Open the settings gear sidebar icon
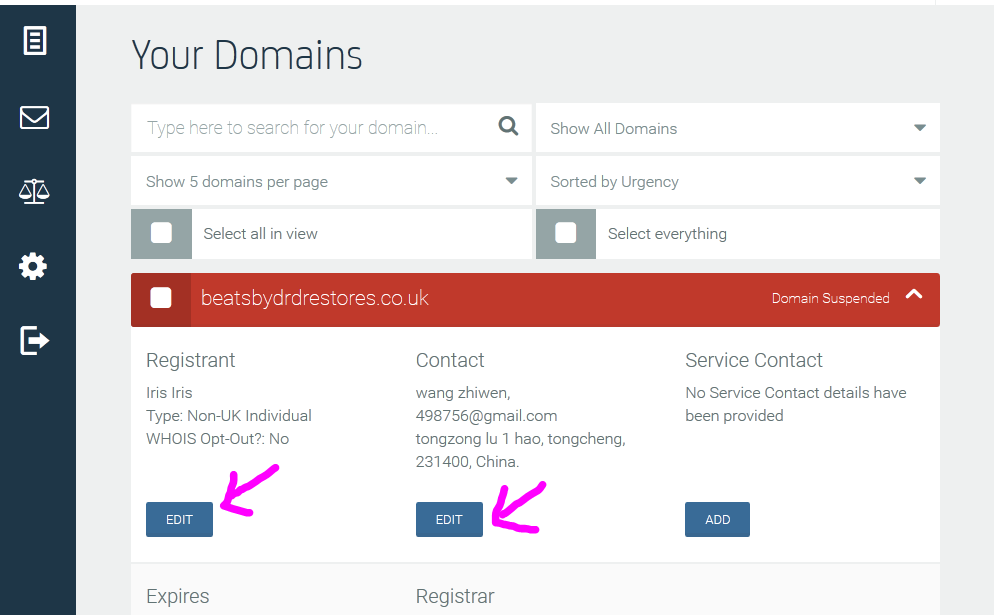Viewport: 994px width, 615px height. coord(33,266)
